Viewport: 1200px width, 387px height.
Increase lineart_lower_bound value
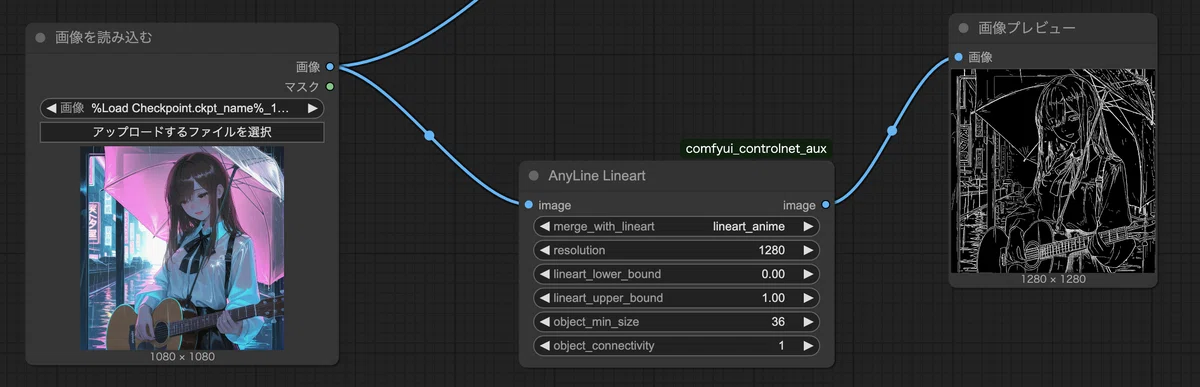click(808, 274)
